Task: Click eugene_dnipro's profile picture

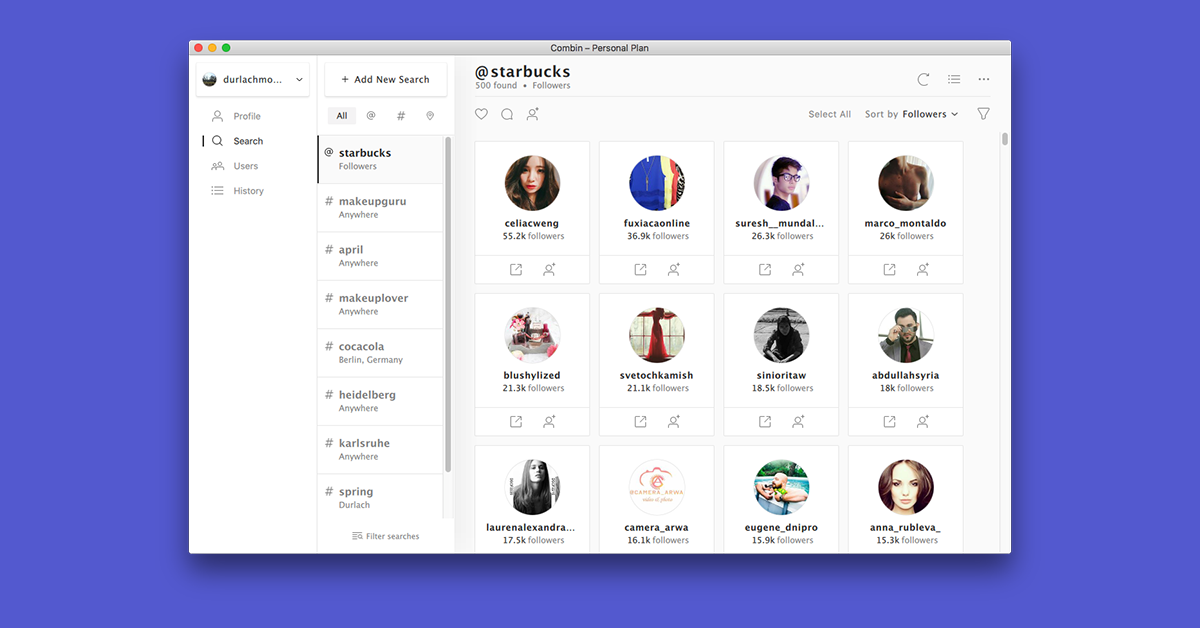Action: pyautogui.click(x=781, y=487)
